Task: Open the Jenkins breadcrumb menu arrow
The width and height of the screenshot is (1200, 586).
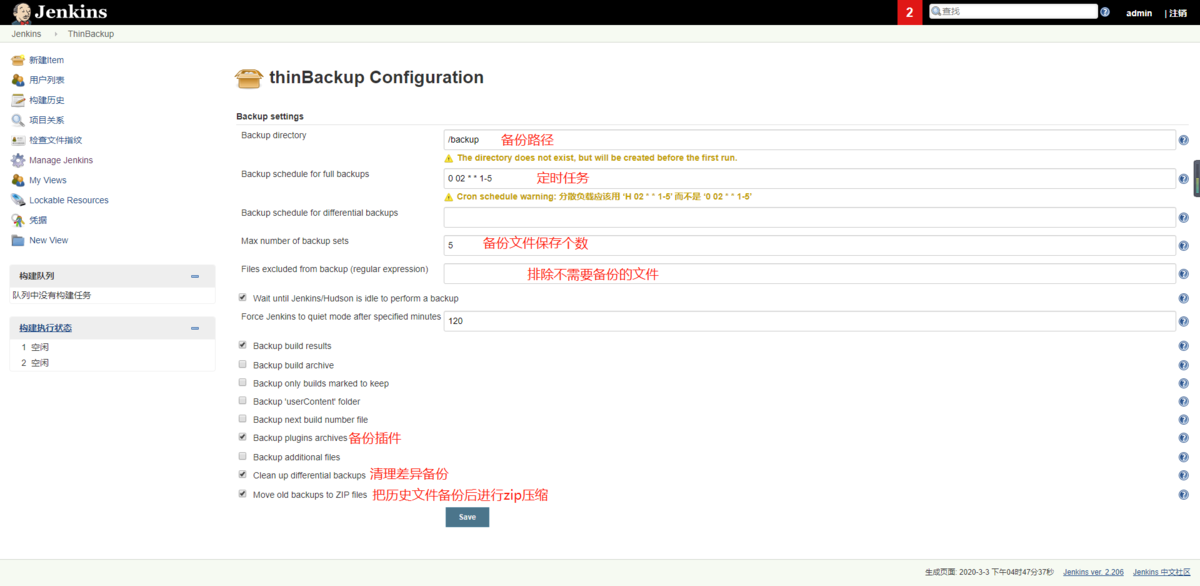Action: (x=56, y=34)
